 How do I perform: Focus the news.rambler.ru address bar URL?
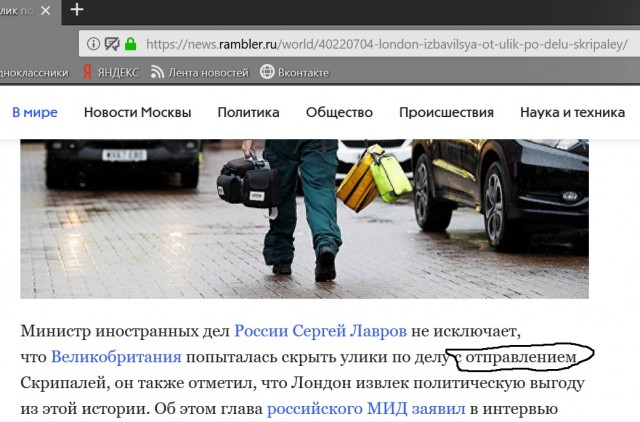click(387, 44)
